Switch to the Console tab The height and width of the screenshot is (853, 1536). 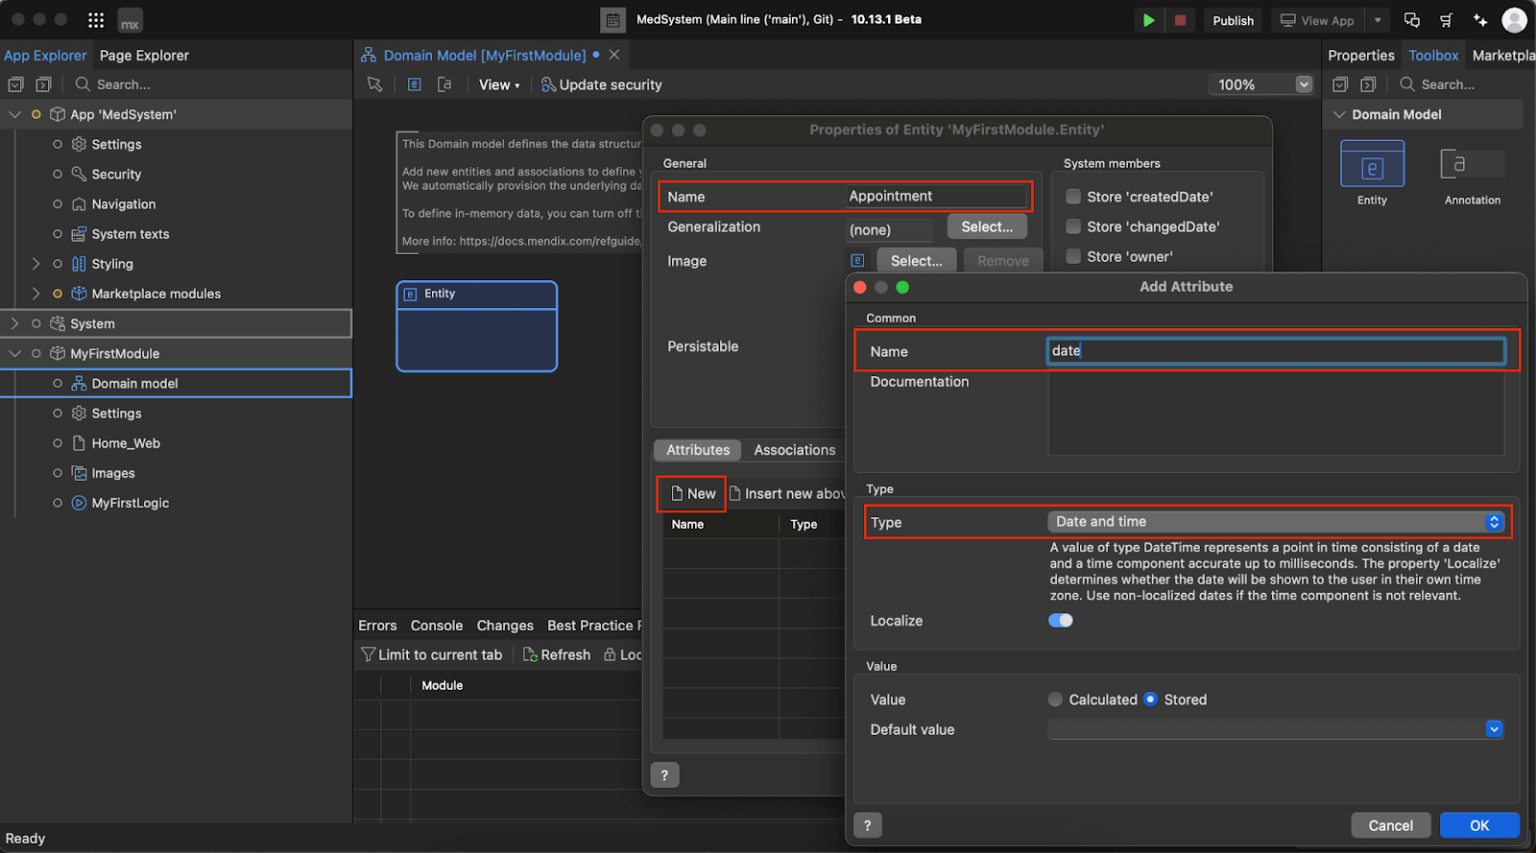[x=436, y=625]
